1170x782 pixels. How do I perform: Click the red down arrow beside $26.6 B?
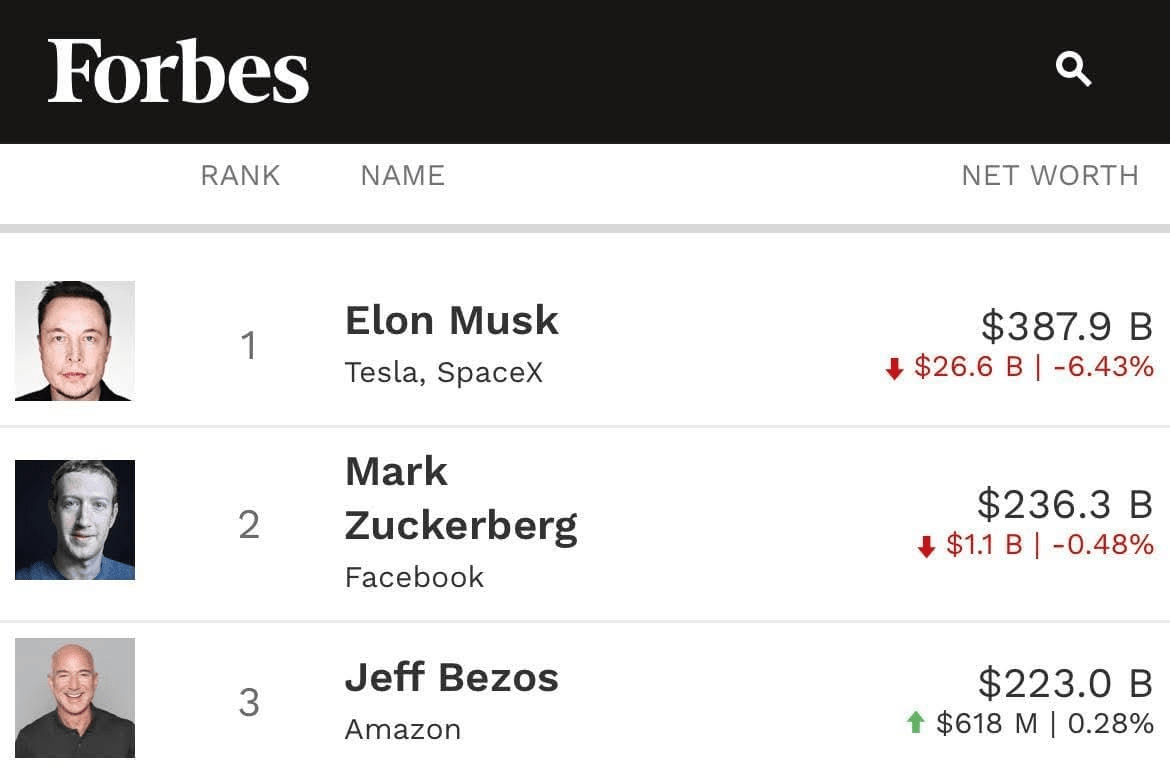tap(894, 369)
